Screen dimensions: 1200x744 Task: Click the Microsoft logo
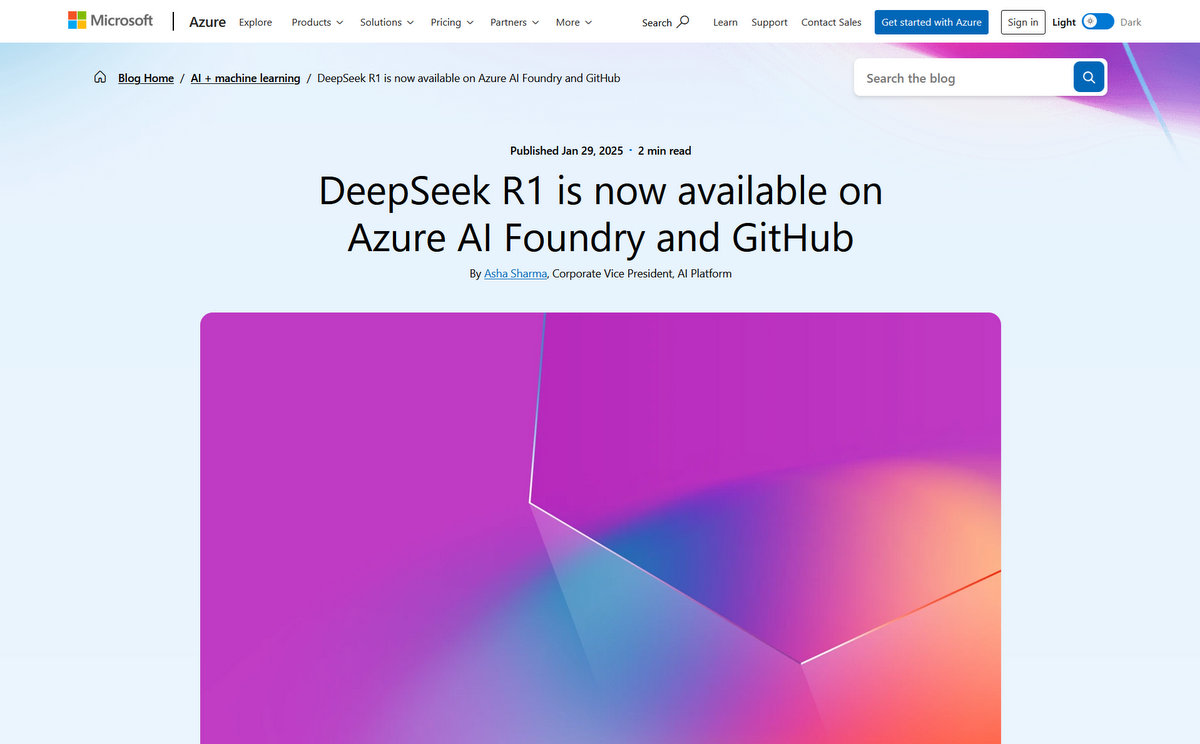click(110, 21)
